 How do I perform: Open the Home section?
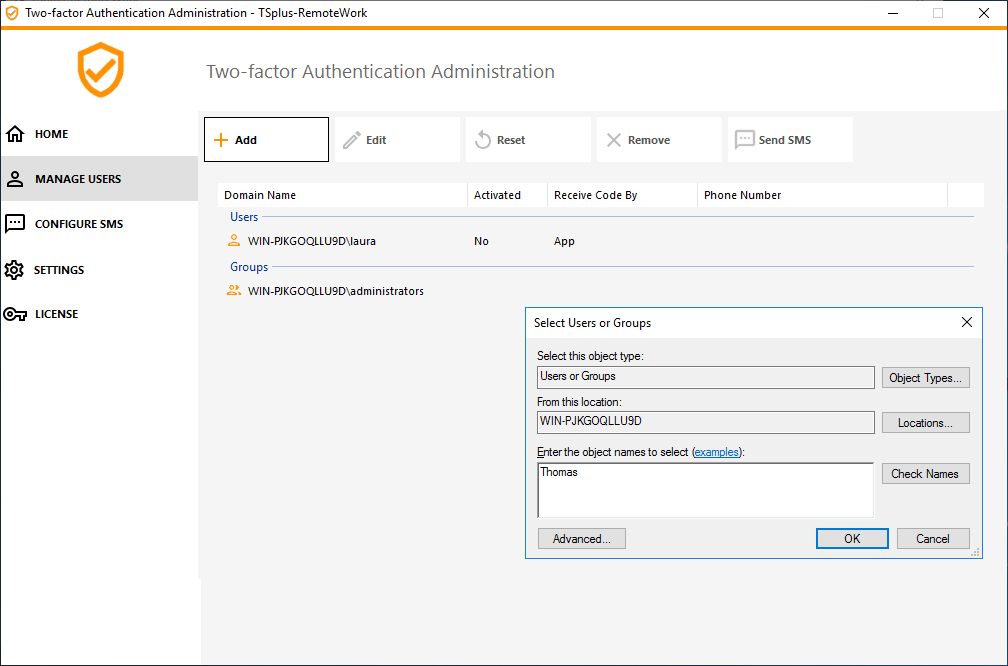(51, 134)
